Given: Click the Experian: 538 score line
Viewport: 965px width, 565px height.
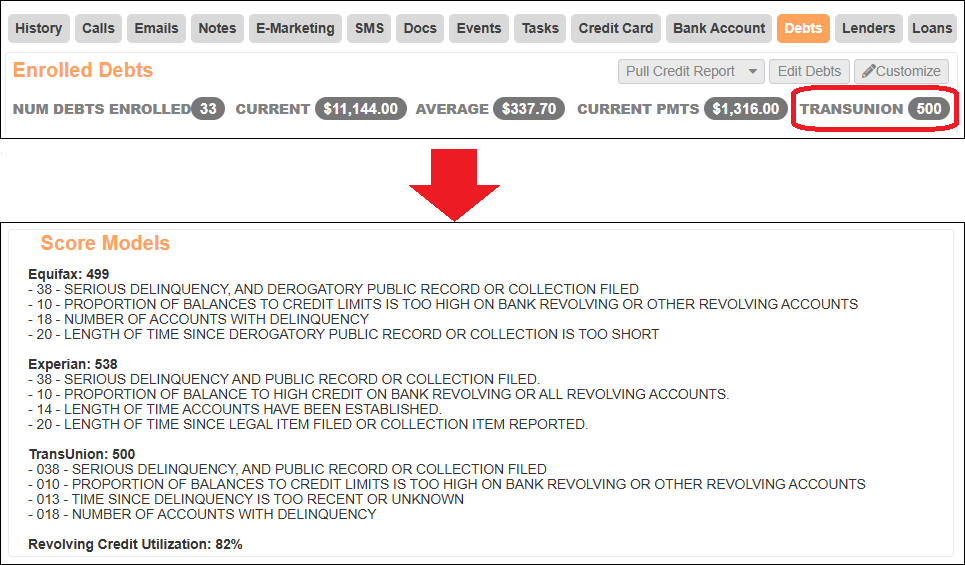Looking at the screenshot, I should click(x=73, y=364).
